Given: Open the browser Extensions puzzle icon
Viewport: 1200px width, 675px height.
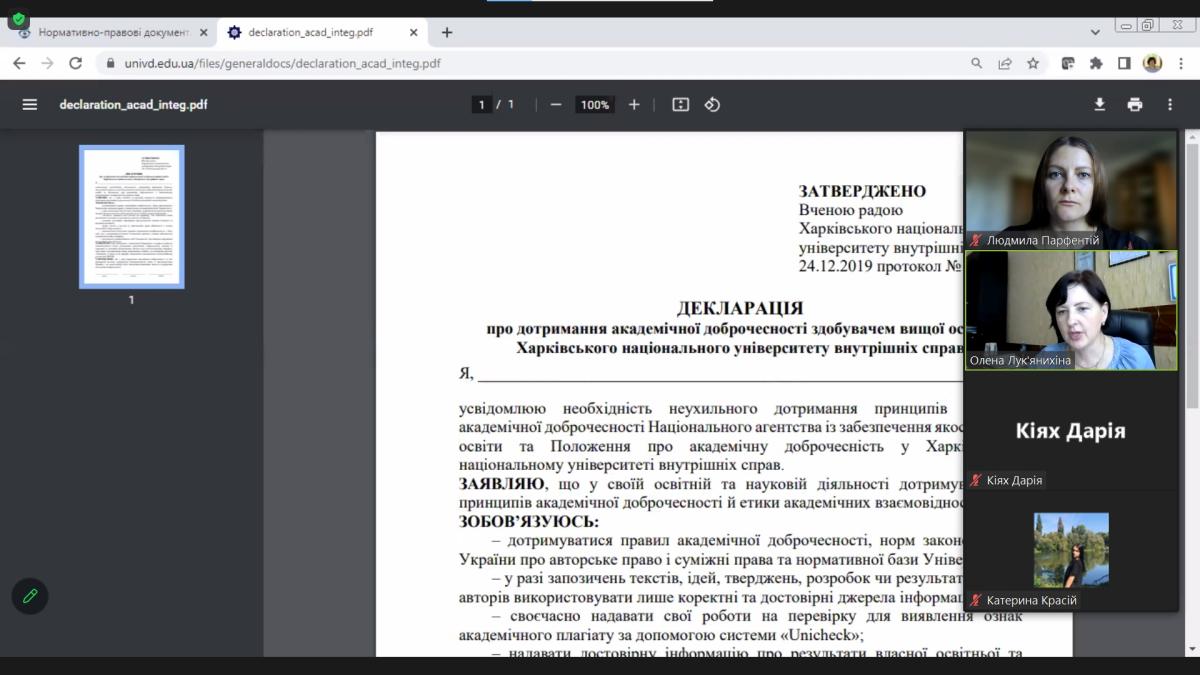Looking at the screenshot, I should [1096, 63].
